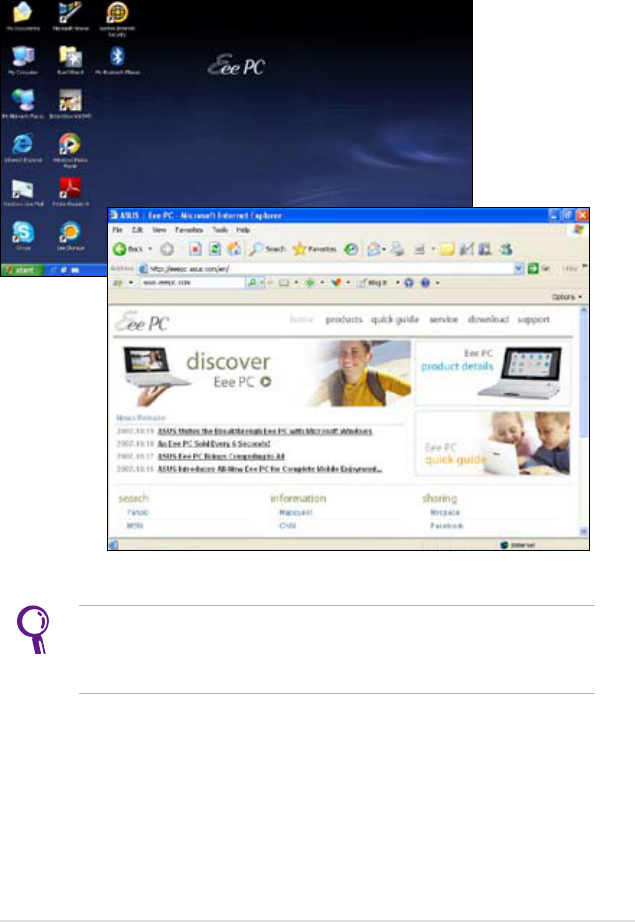Open My Bluetooth Places icon
635x922 pixels.
click(x=117, y=61)
